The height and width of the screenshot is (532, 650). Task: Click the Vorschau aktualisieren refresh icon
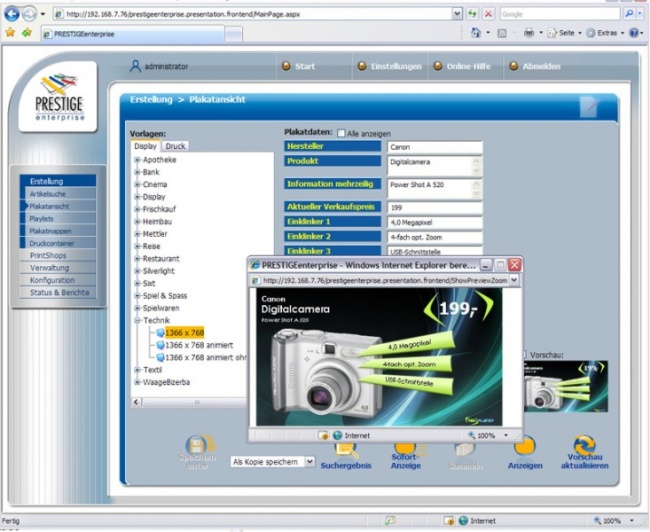pos(585,445)
